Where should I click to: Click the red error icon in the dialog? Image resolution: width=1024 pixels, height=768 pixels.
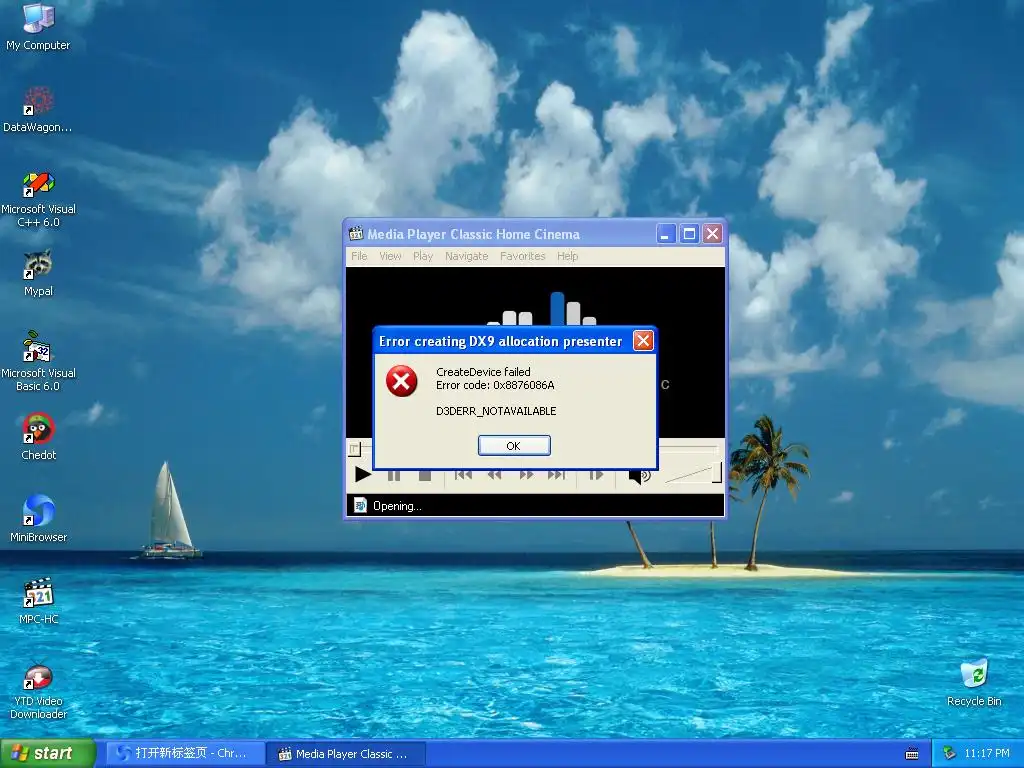click(x=402, y=381)
